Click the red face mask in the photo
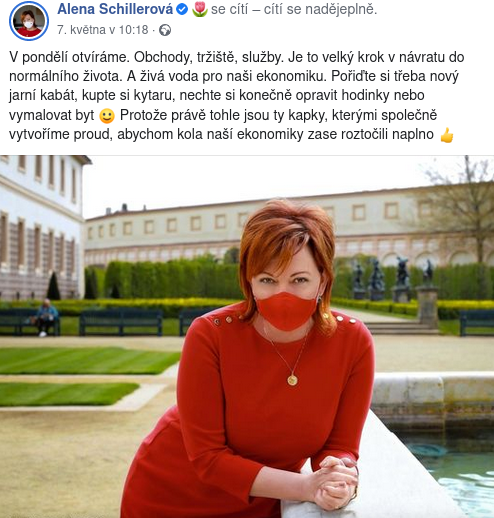 (286, 310)
